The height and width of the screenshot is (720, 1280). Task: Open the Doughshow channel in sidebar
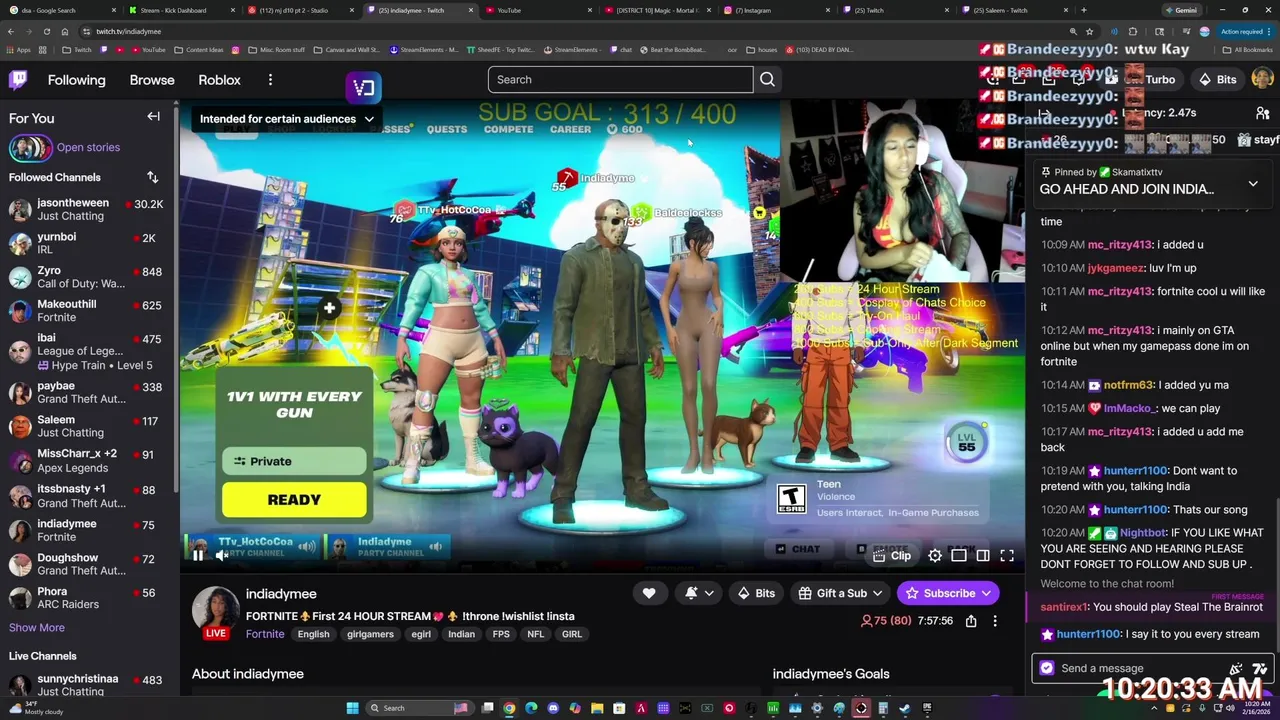(x=86, y=564)
